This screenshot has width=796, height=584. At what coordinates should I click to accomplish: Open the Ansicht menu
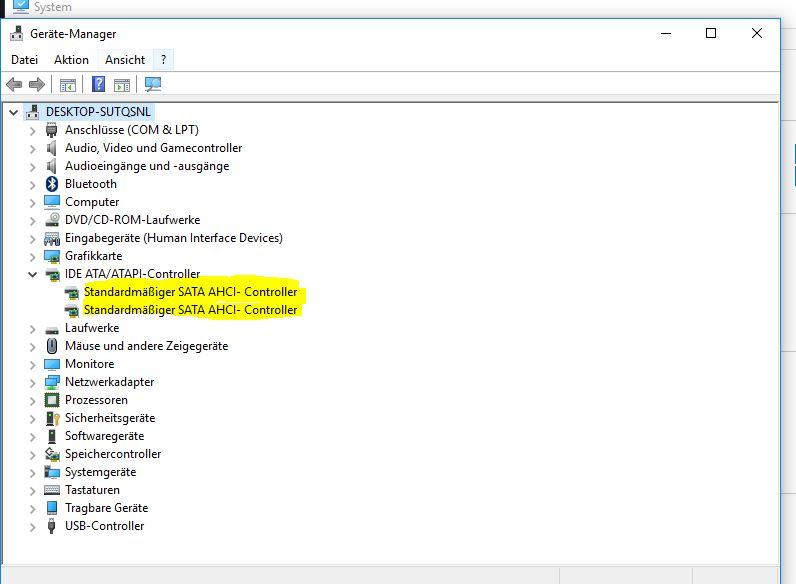pyautogui.click(x=125, y=60)
